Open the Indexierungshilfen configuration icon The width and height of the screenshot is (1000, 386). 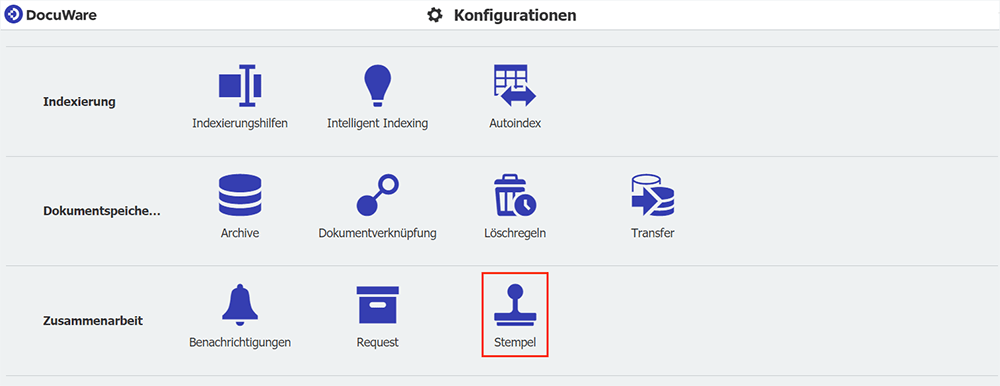(240, 85)
